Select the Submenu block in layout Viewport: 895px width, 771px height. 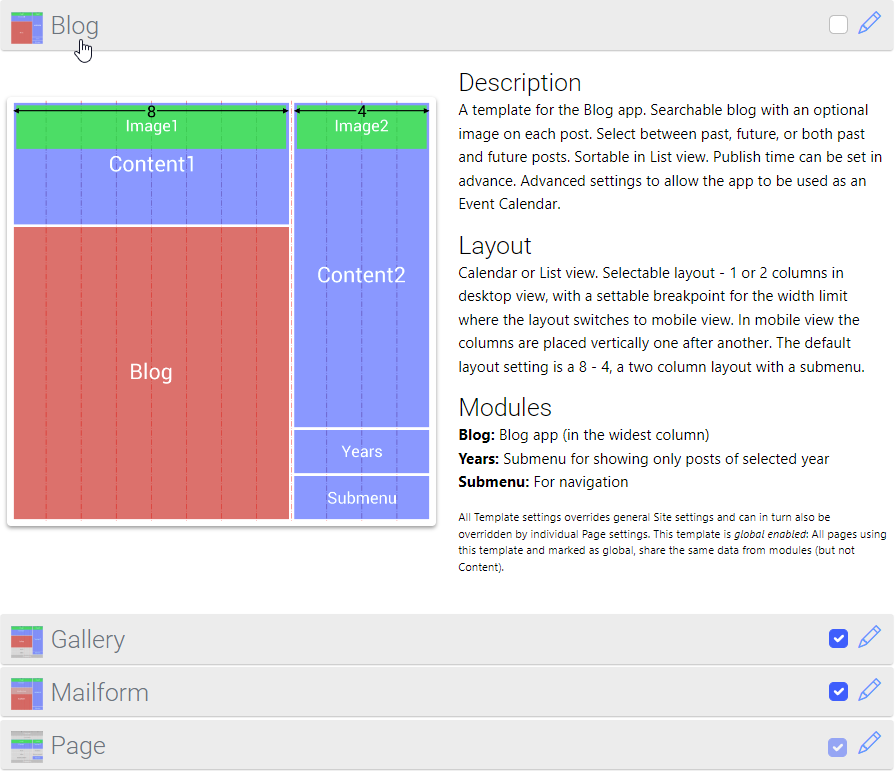pos(361,498)
